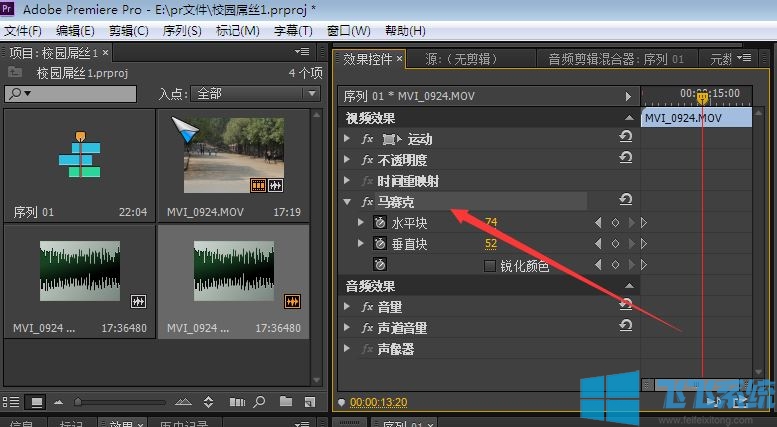Enable the 锐化颜色 checkbox
777x427 pixels.
tap(490, 266)
